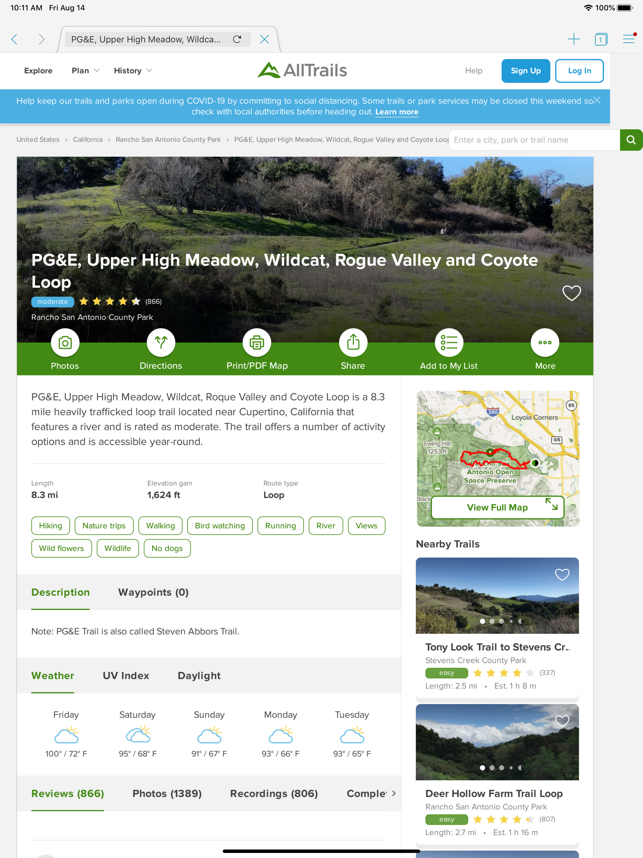This screenshot has width=643, height=858.
Task: Select Saturday weather forecast
Action: [x=137, y=735]
